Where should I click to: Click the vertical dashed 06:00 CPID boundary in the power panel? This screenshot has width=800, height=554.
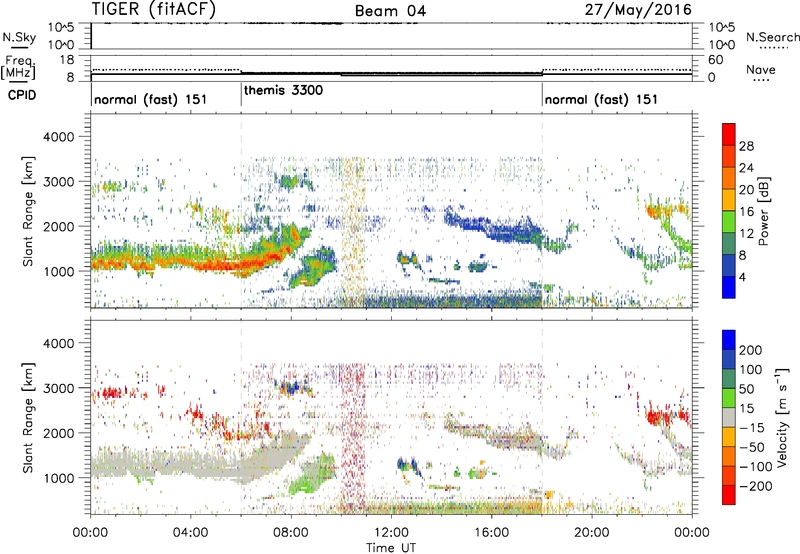tap(241, 211)
